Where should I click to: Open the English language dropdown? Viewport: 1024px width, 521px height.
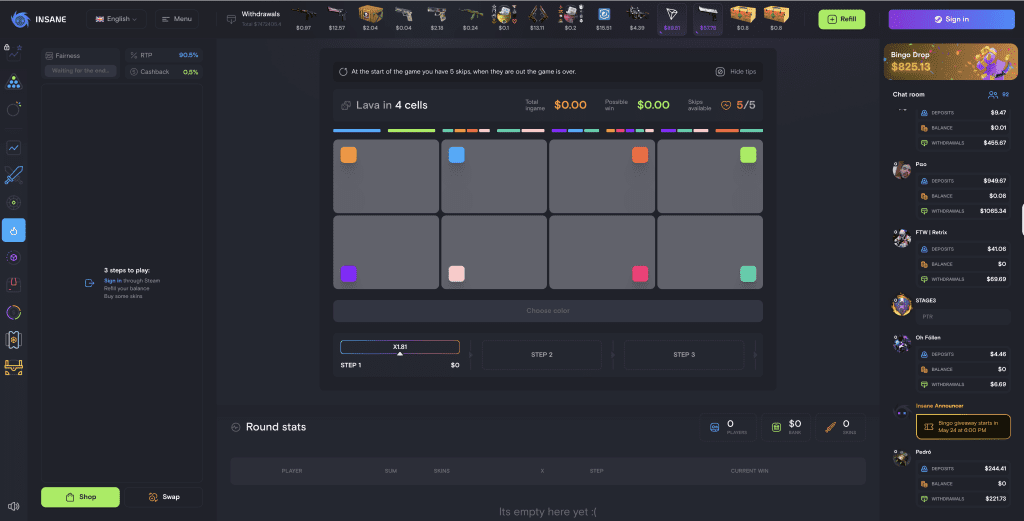point(116,19)
